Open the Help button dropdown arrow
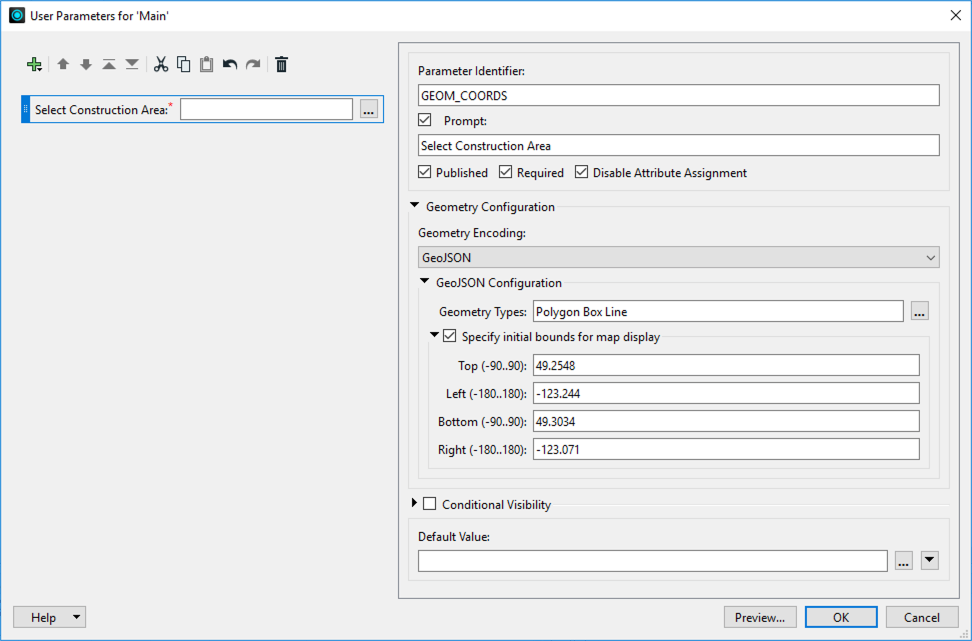This screenshot has width=972, height=641. 76,617
